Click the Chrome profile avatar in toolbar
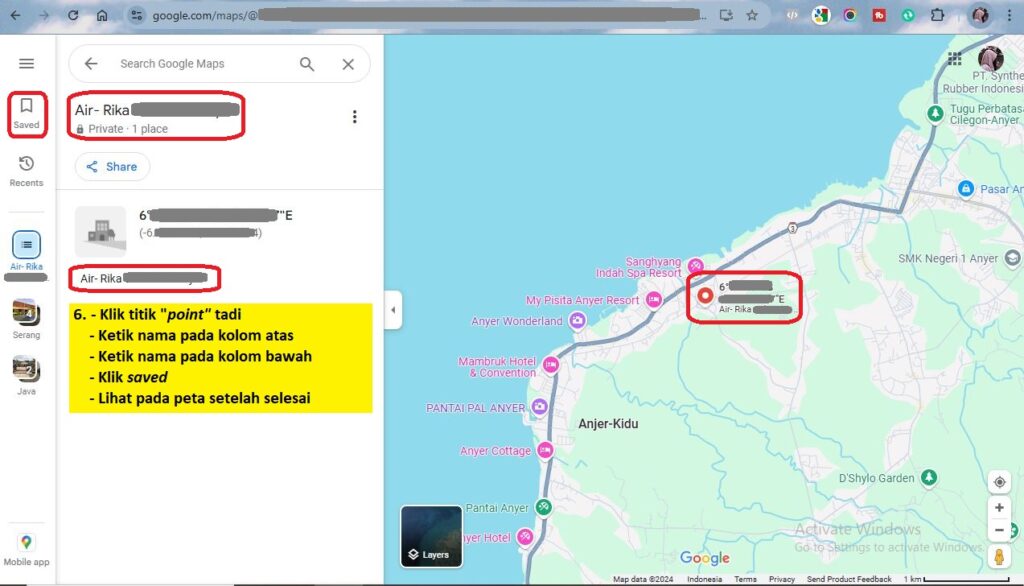This screenshot has height=586, width=1024. pyautogui.click(x=980, y=15)
